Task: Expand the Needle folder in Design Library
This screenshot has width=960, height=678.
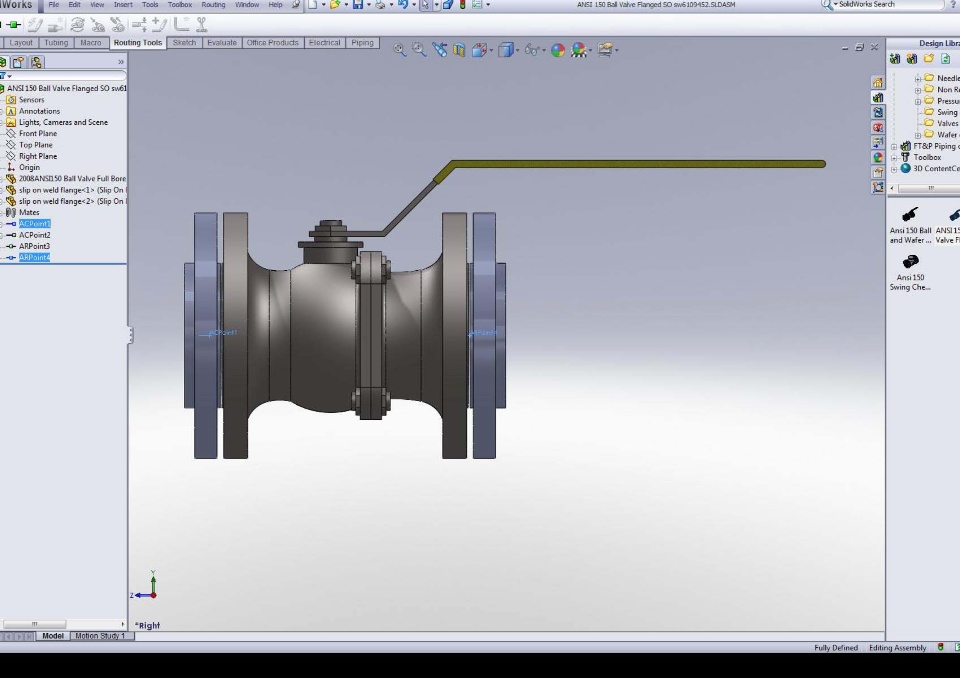Action: (918, 78)
